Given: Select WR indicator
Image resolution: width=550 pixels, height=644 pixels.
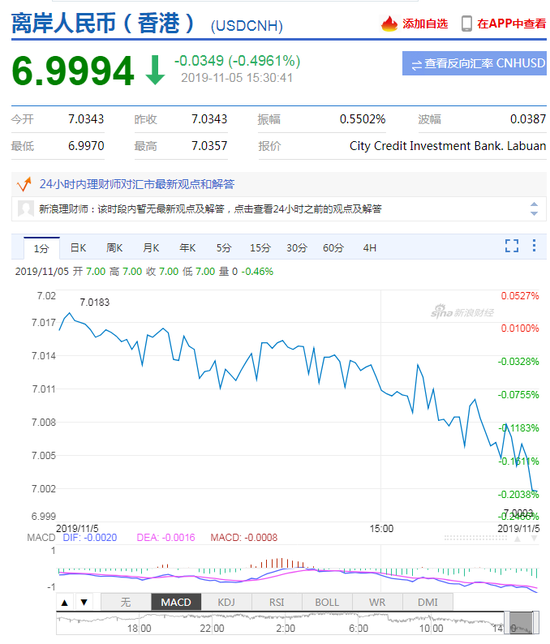Looking at the screenshot, I should [x=377, y=603].
